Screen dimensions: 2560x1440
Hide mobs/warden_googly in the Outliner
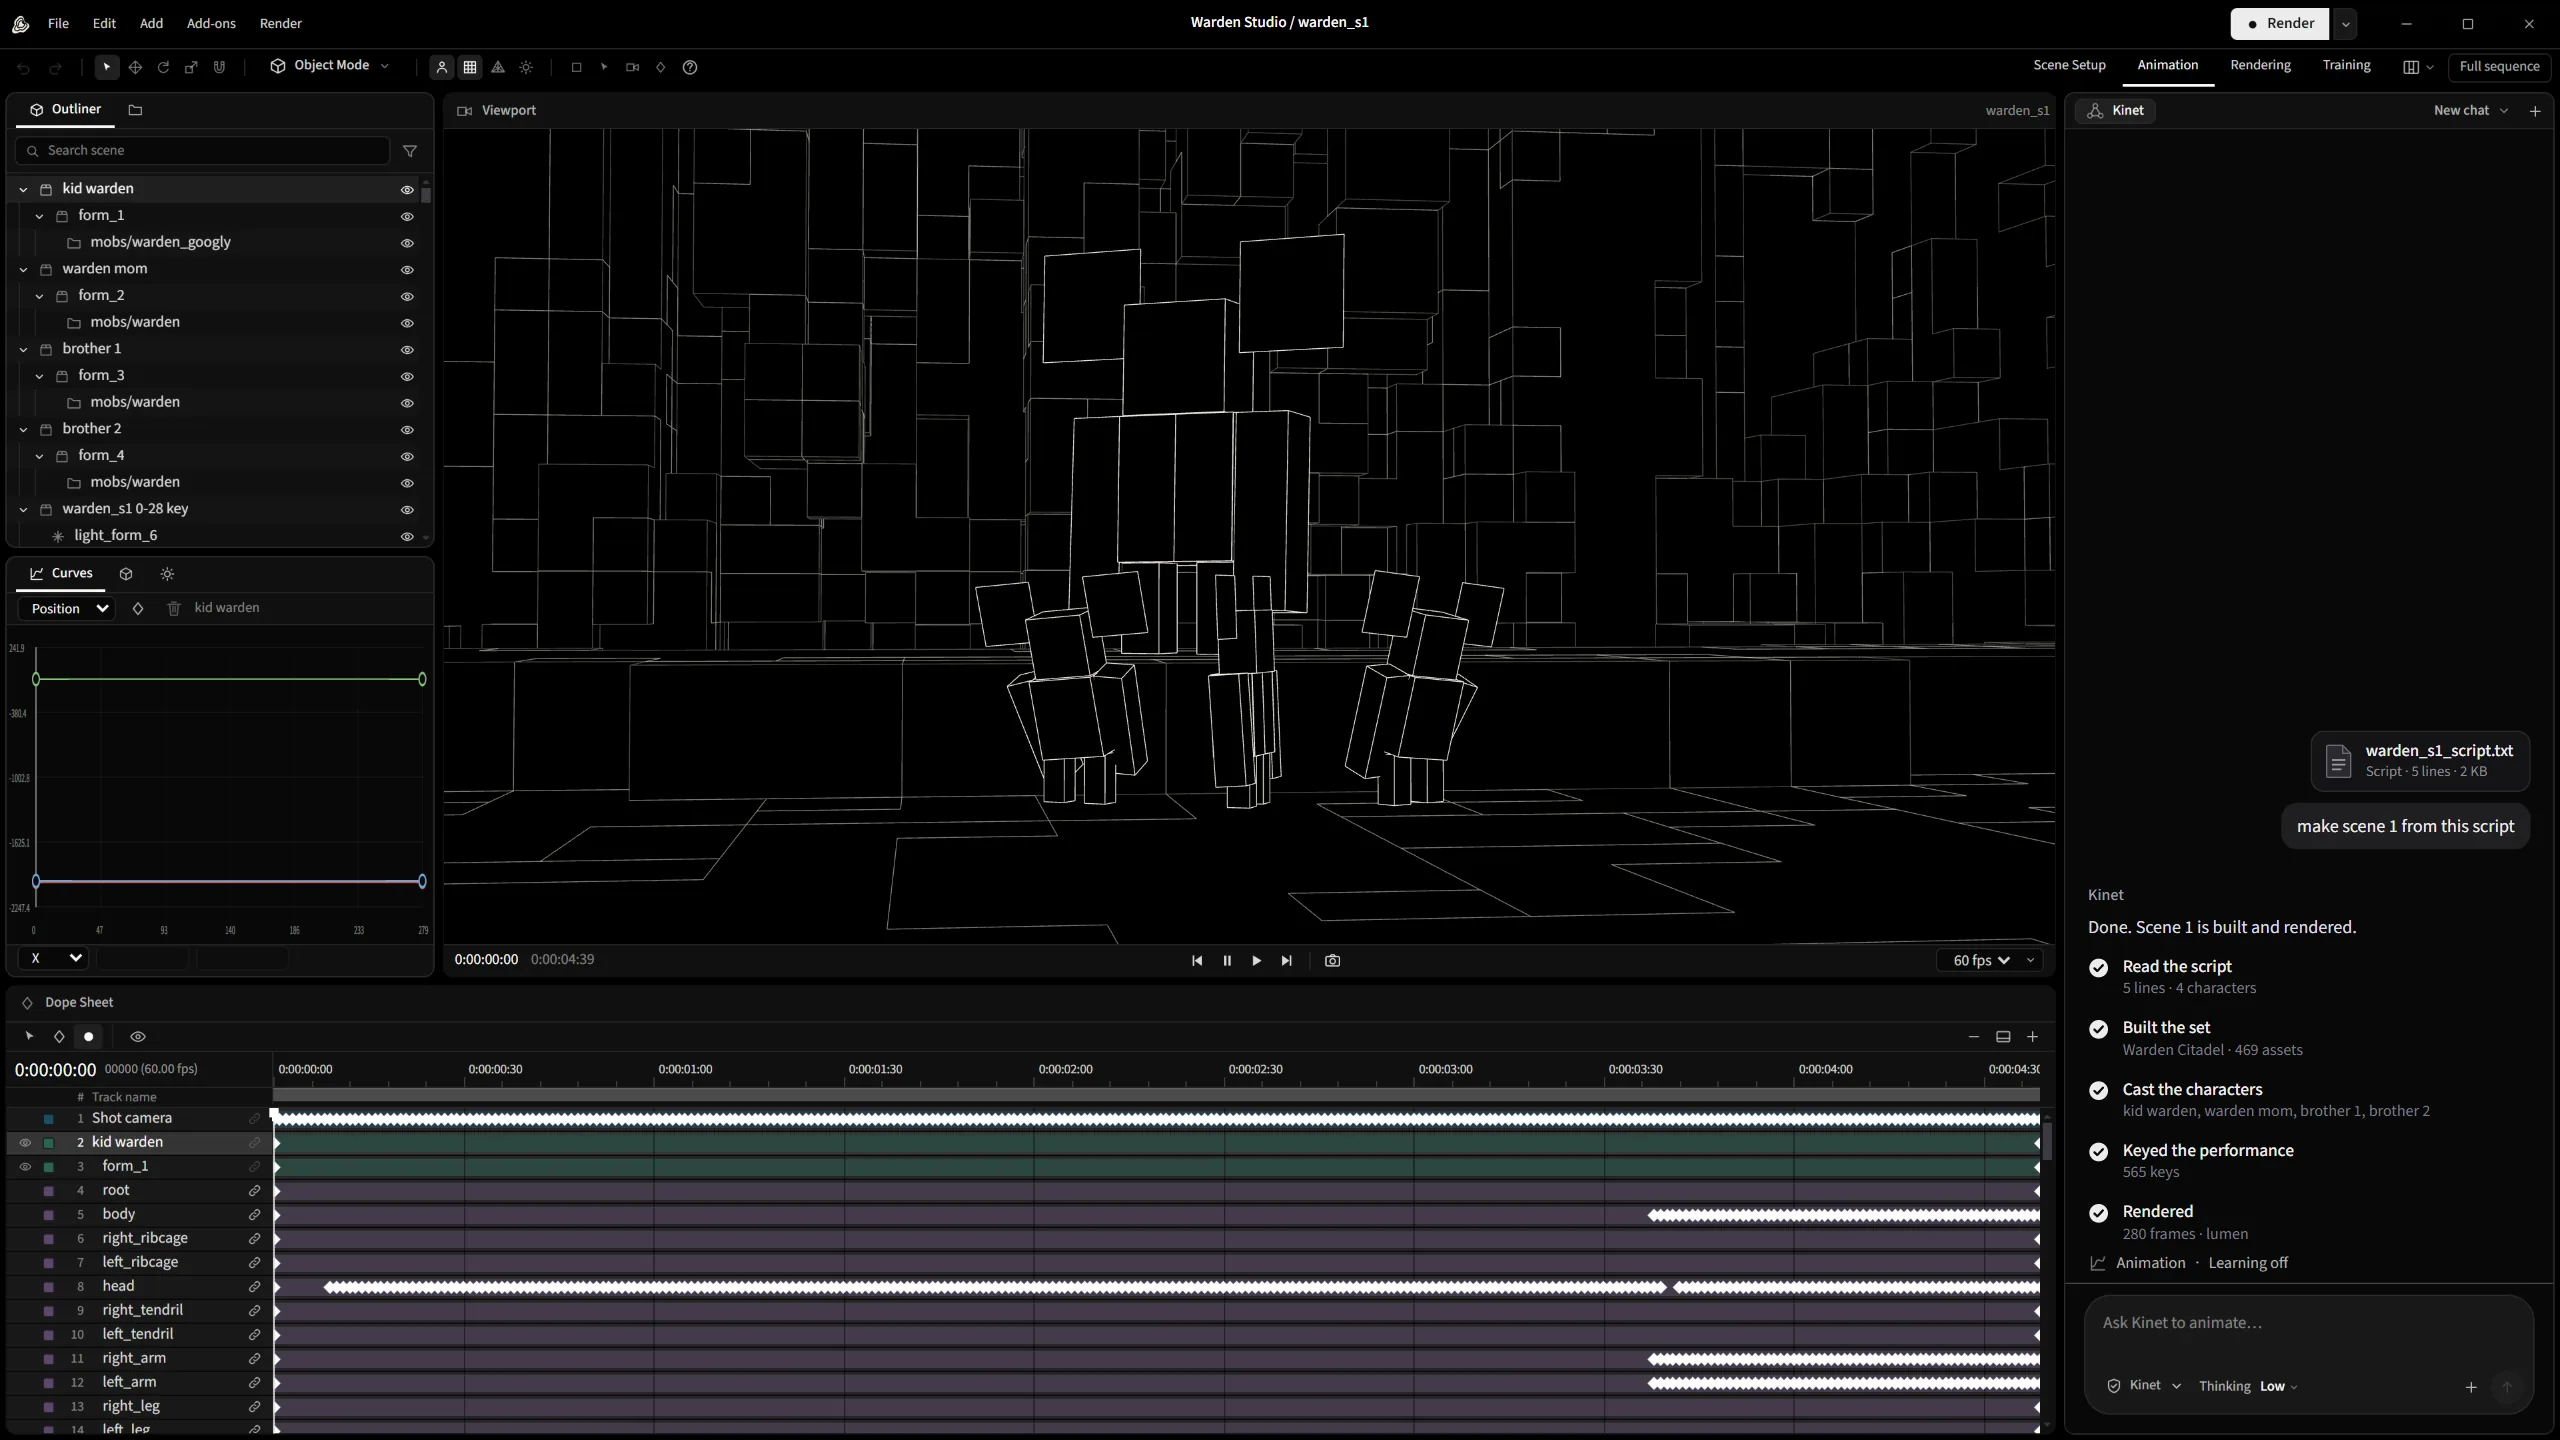click(407, 243)
